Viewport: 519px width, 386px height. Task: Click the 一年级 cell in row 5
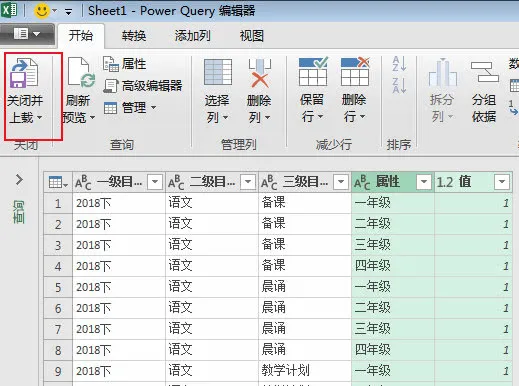(393, 287)
